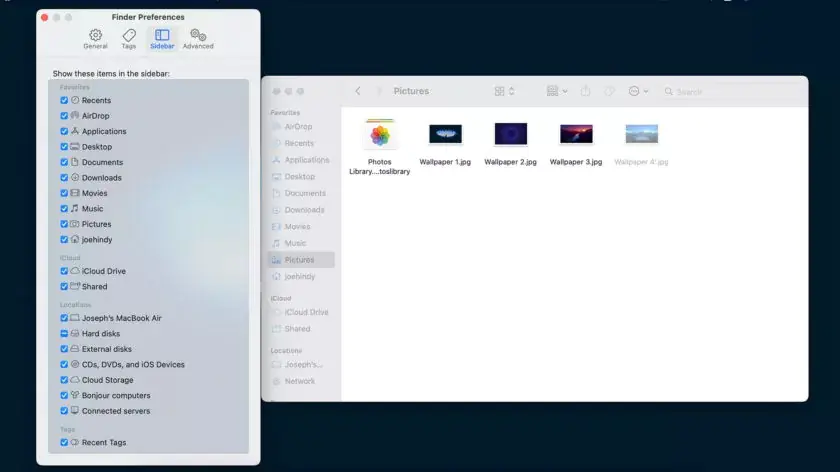
Task: Select Wallpaper 1.jpg thumbnail
Action: 445,134
